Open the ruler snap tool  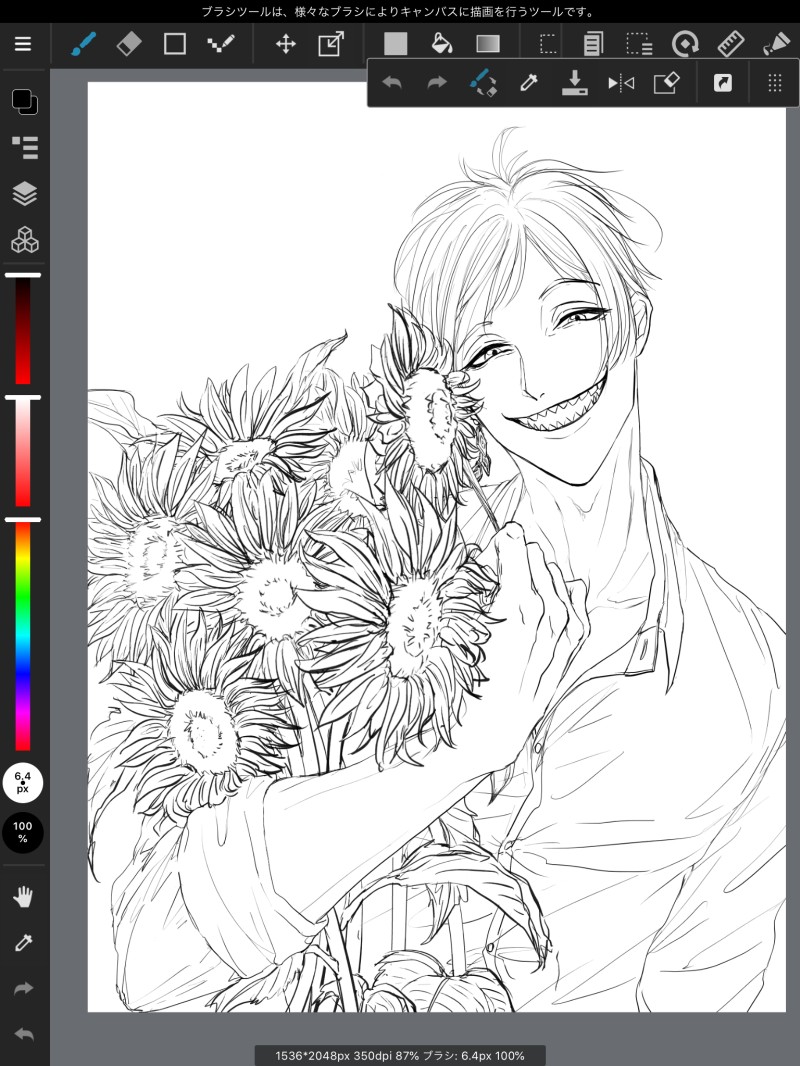(x=731, y=44)
